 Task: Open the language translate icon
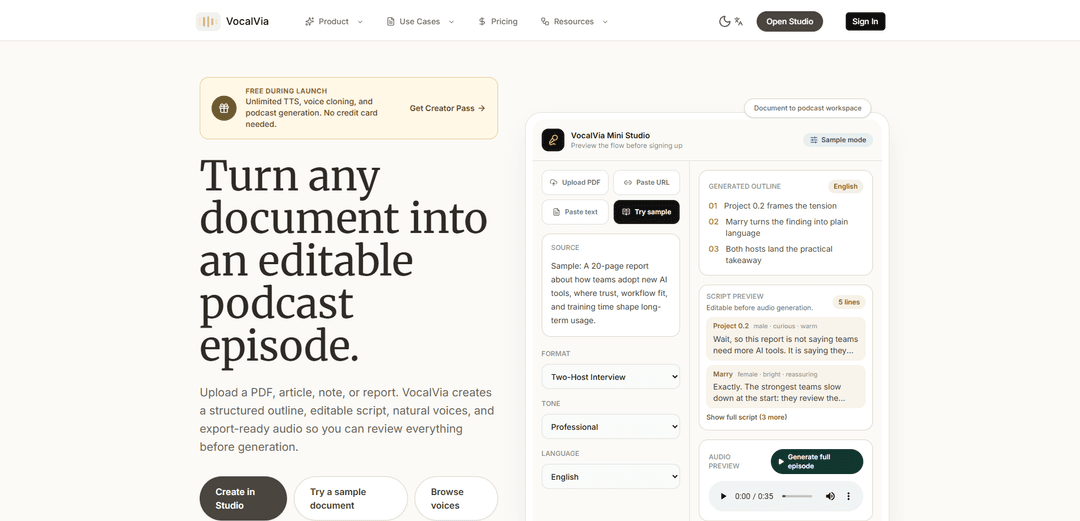click(x=739, y=21)
